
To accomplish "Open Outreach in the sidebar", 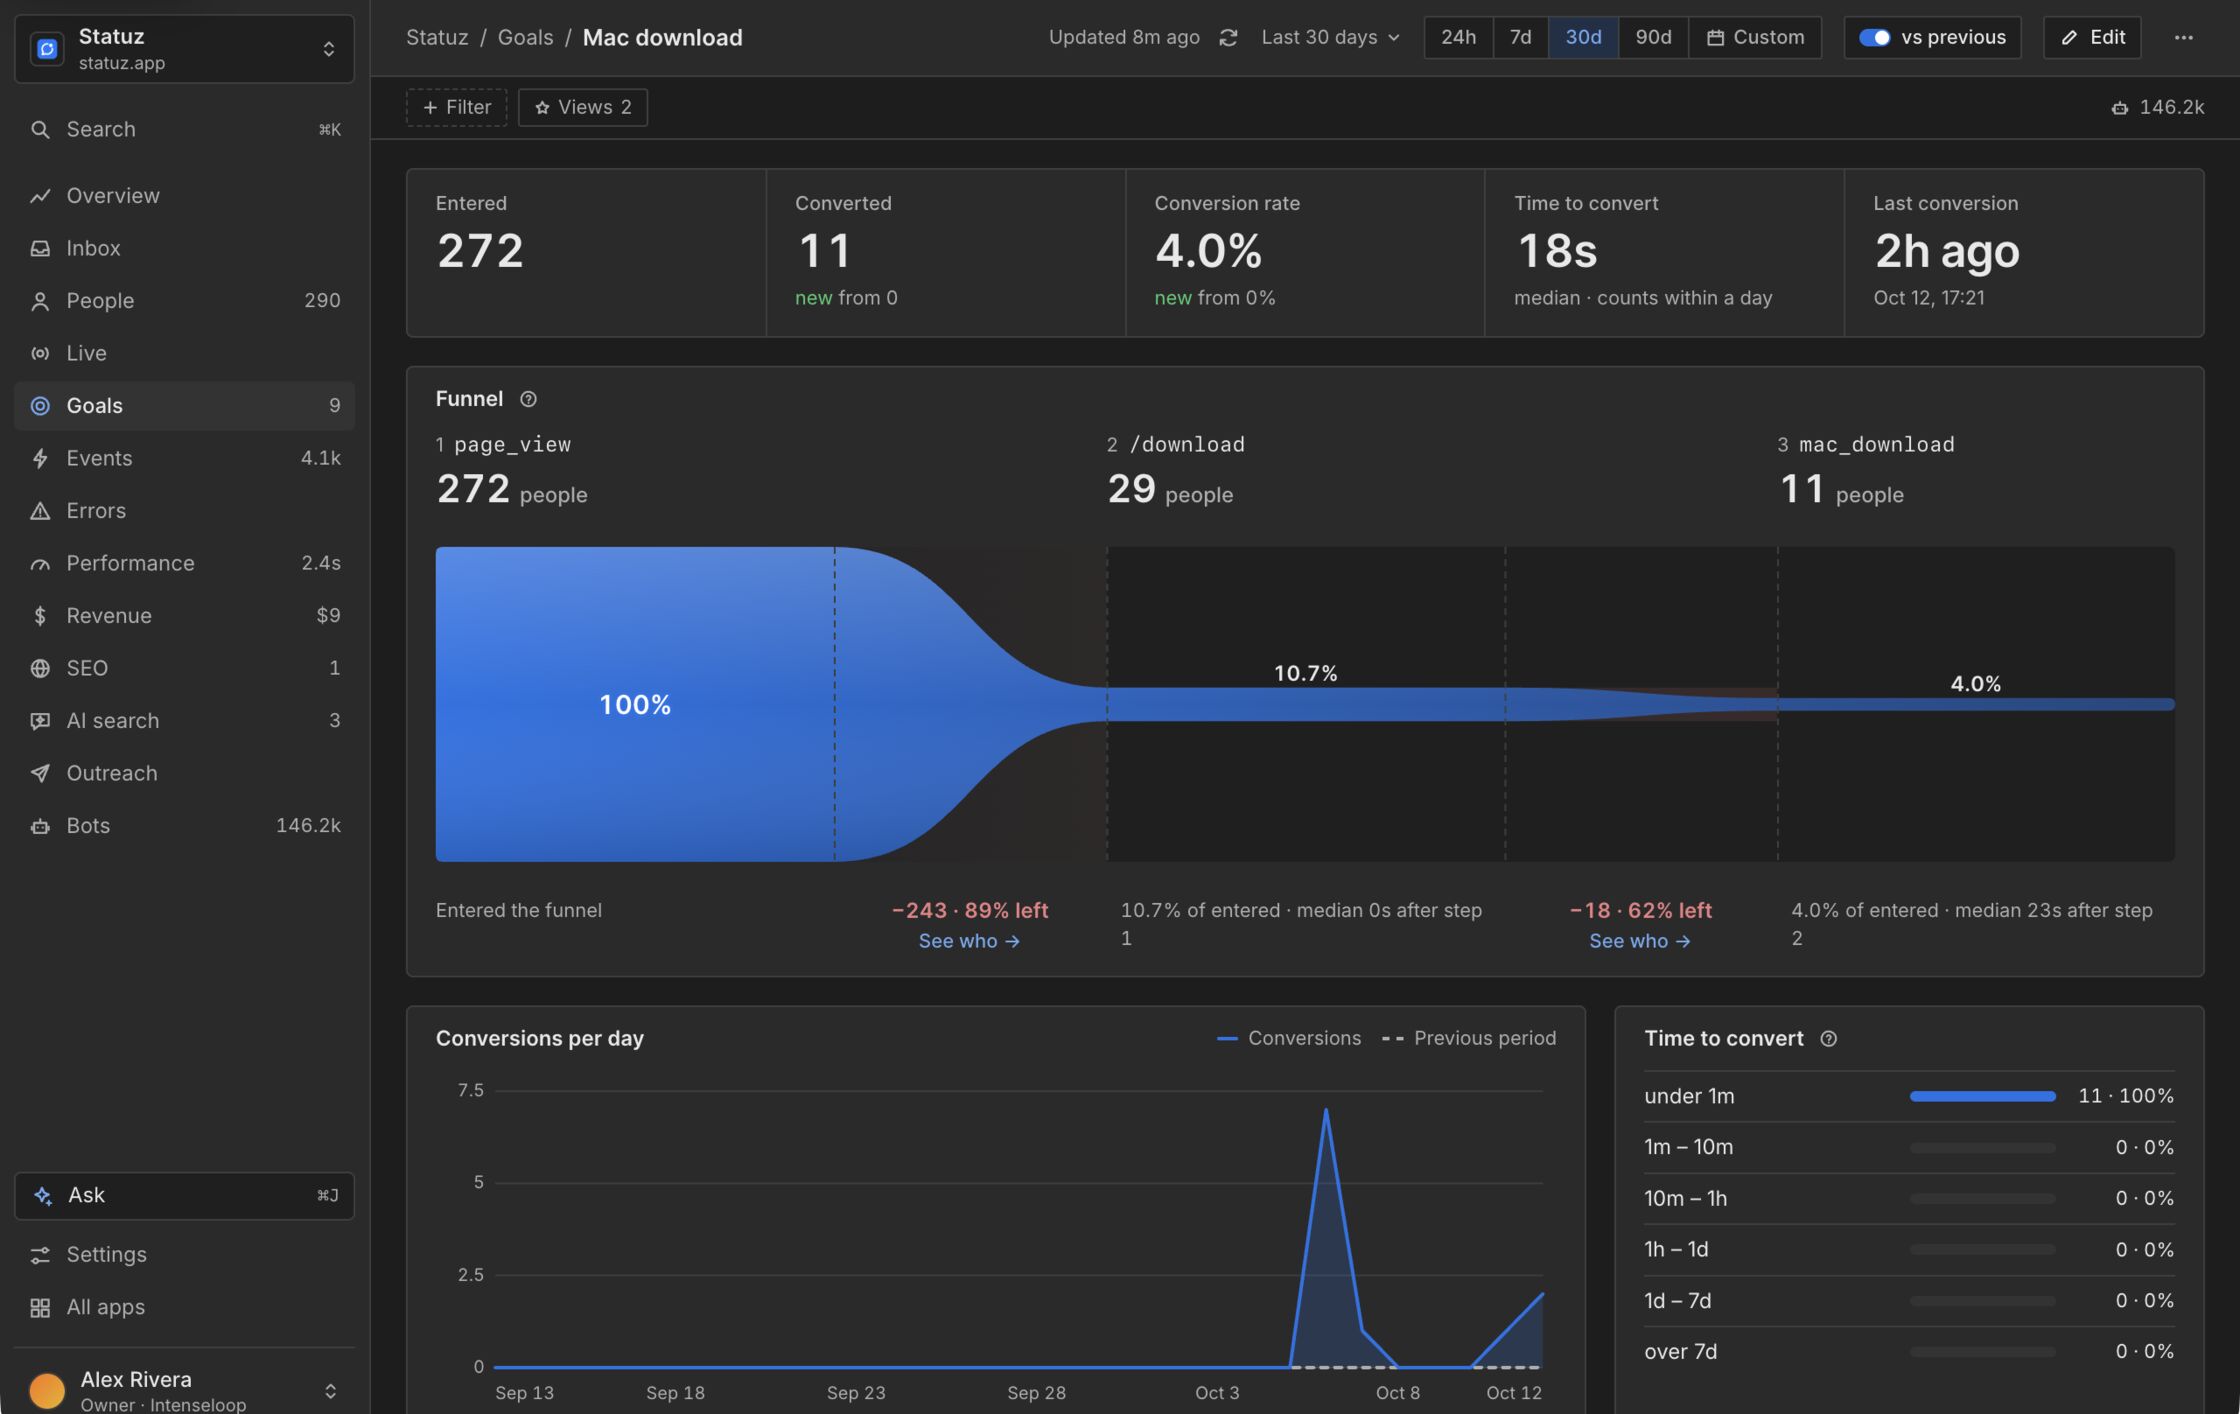I will point(185,773).
